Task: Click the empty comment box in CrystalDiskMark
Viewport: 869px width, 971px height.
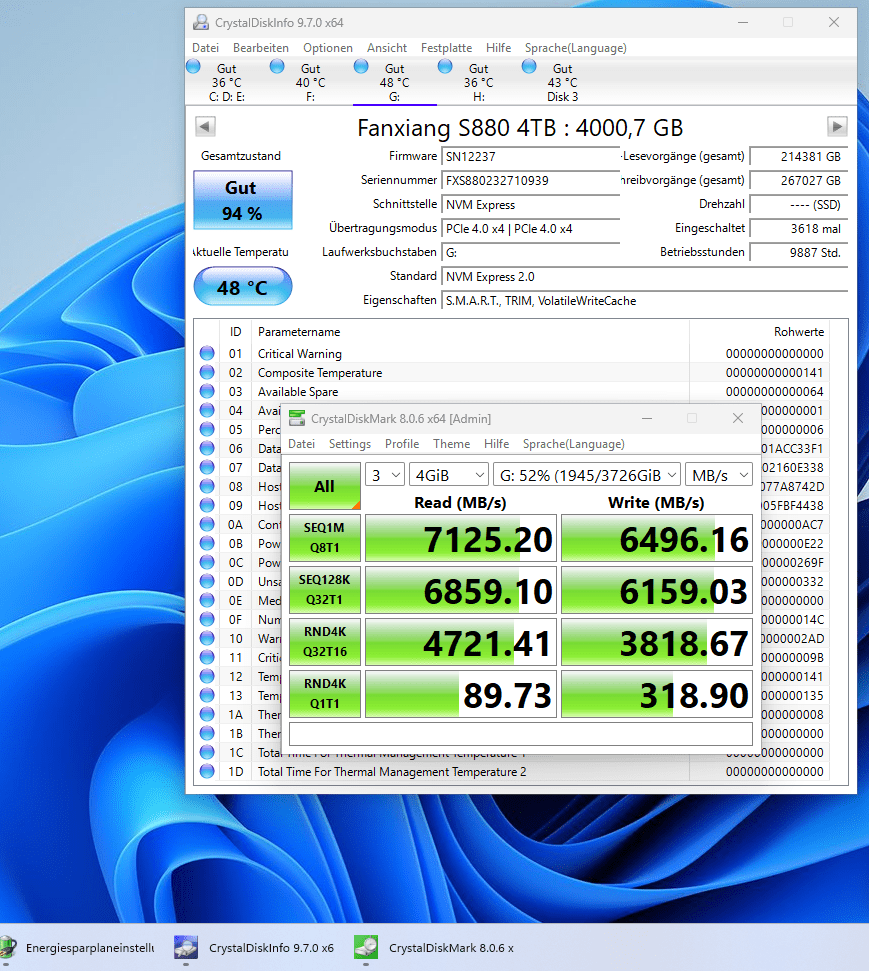Action: [520, 734]
